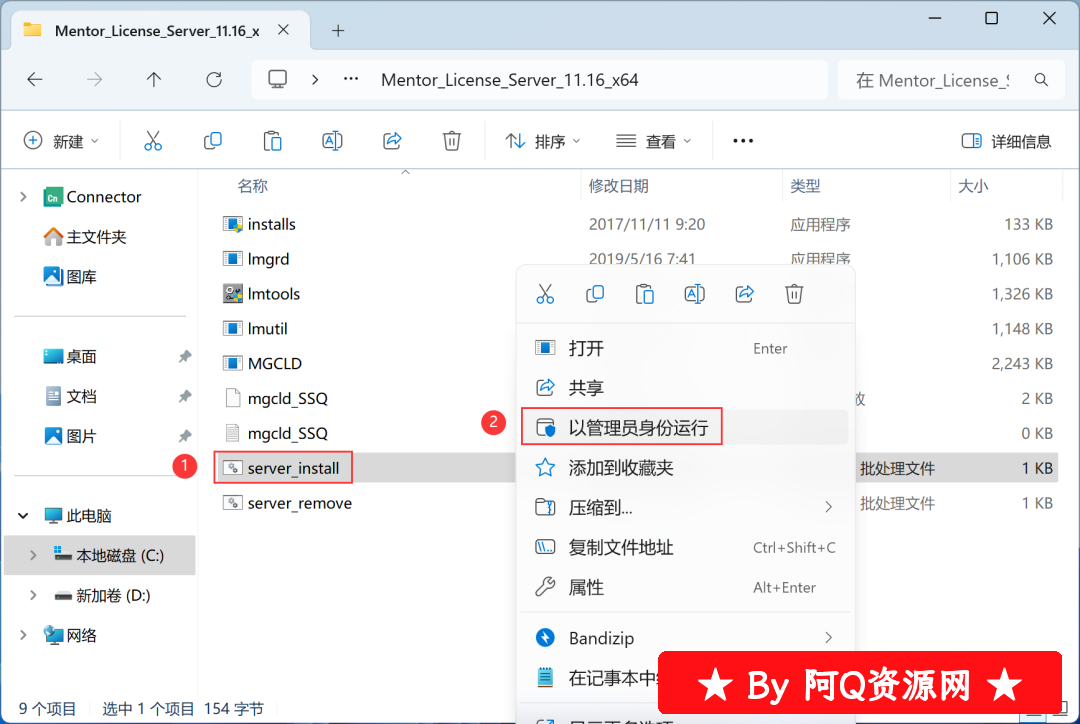Go up one folder level
The image size is (1080, 724).
154,80
